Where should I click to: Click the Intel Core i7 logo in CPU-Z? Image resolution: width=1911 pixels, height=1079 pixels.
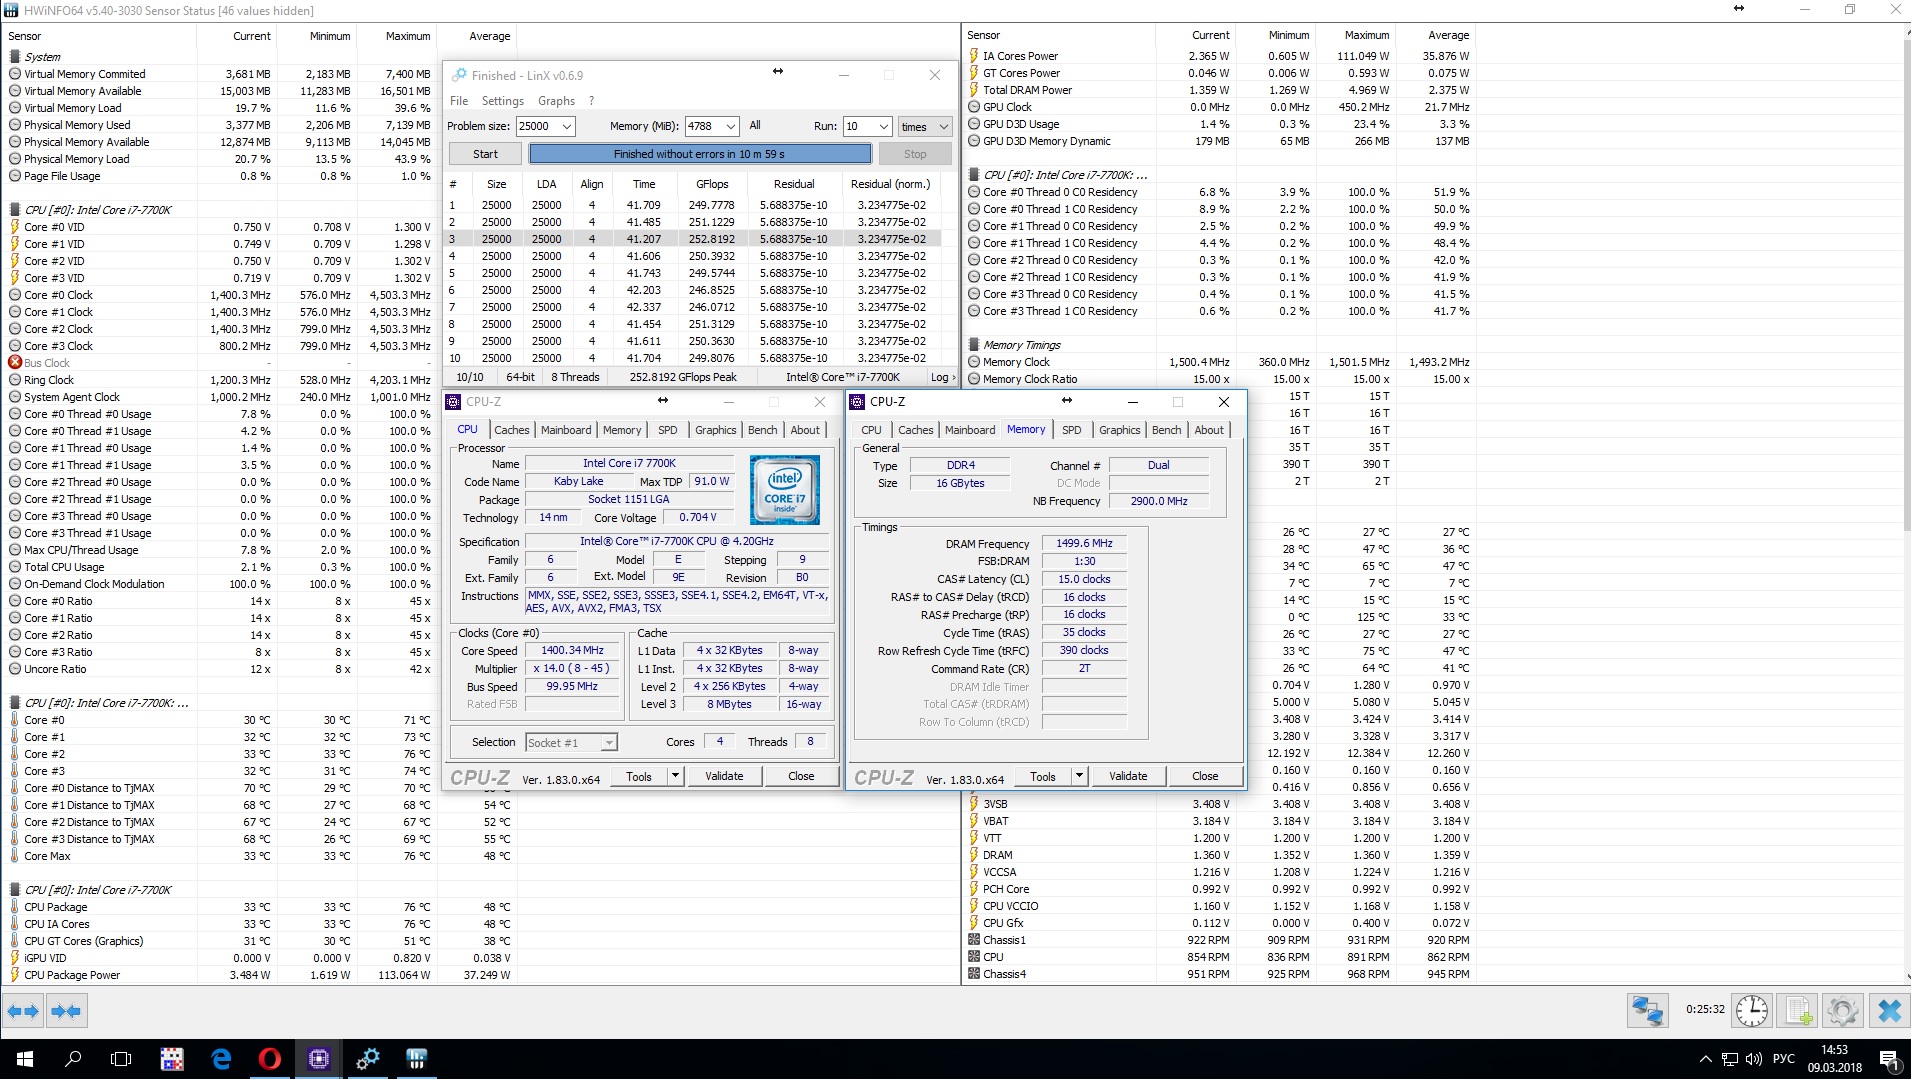point(785,490)
